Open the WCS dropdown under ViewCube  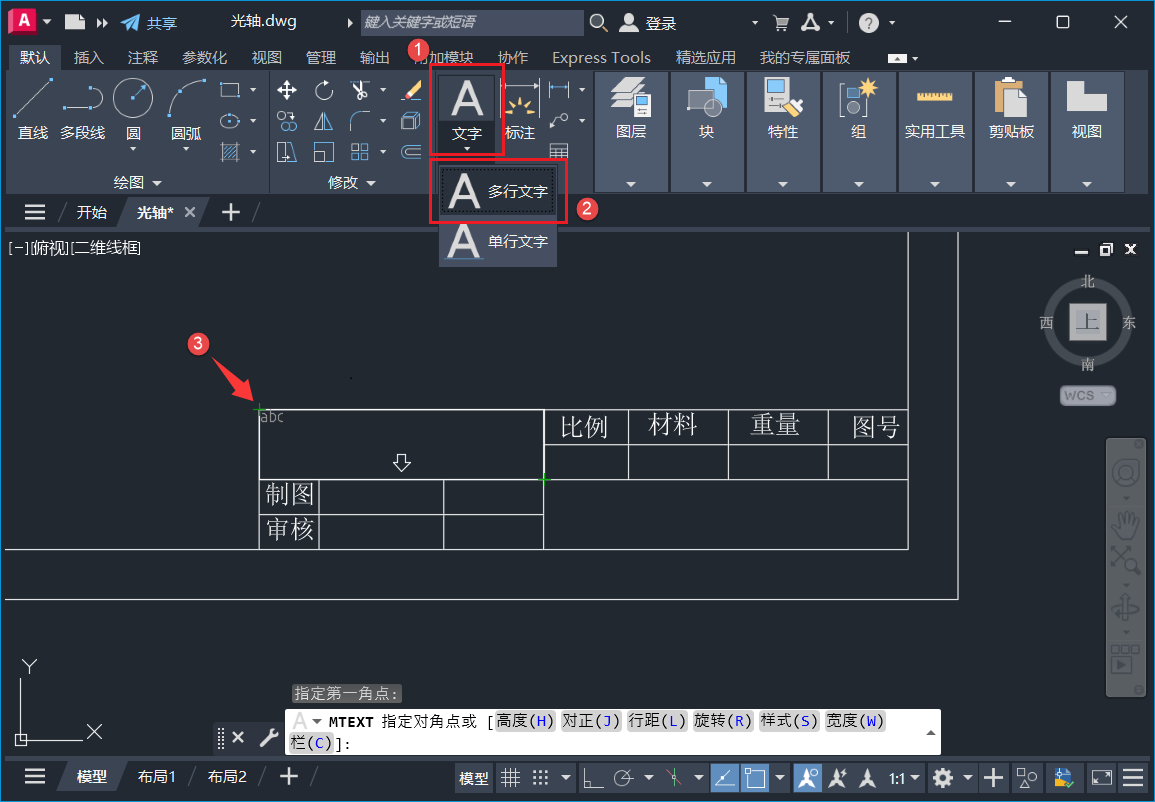(1087, 395)
